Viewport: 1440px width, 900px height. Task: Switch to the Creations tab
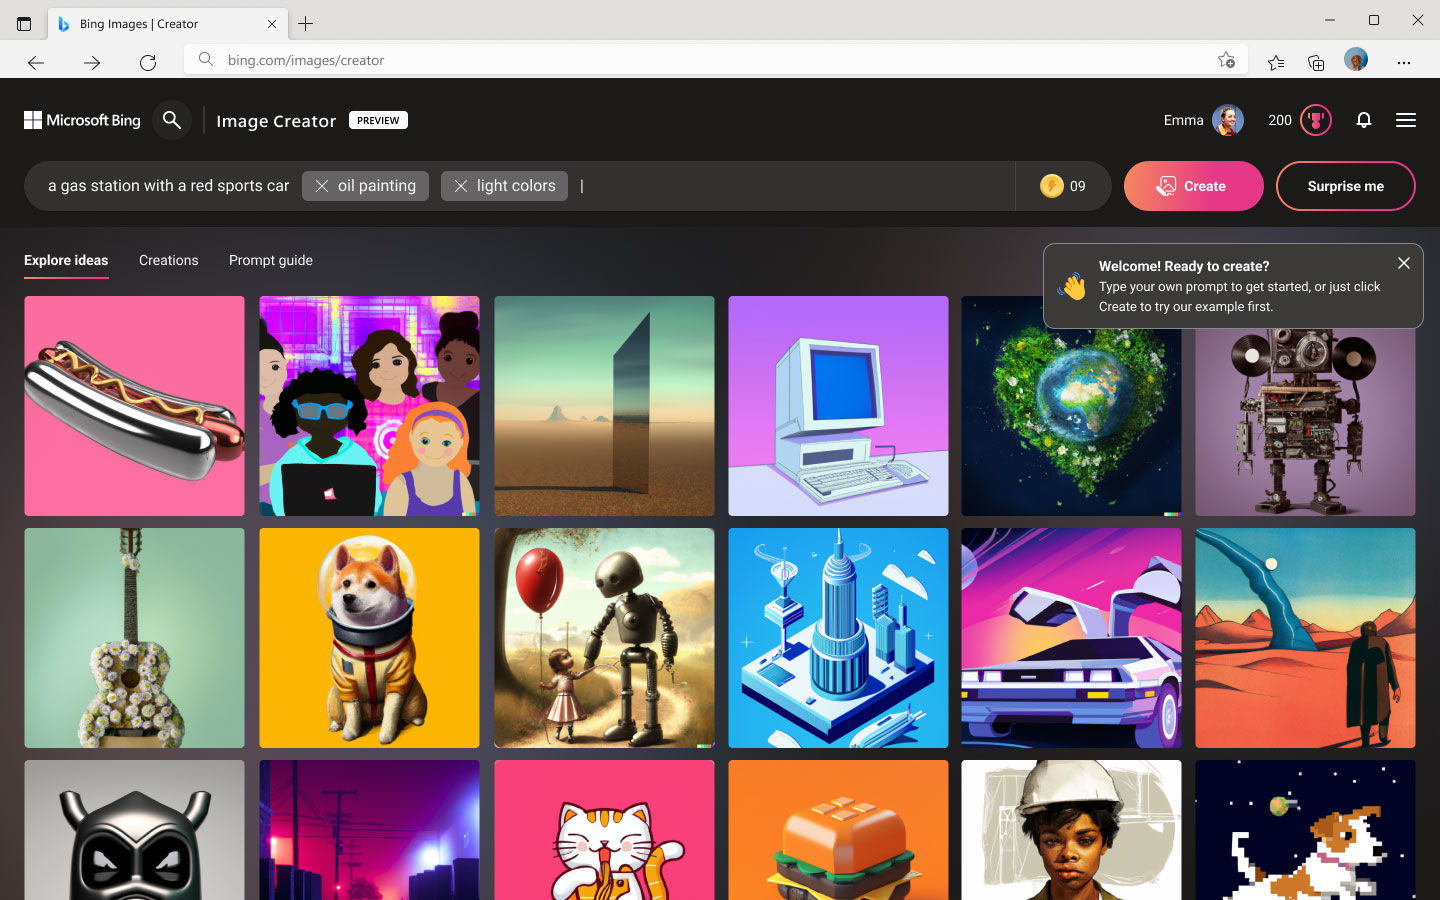click(x=168, y=260)
